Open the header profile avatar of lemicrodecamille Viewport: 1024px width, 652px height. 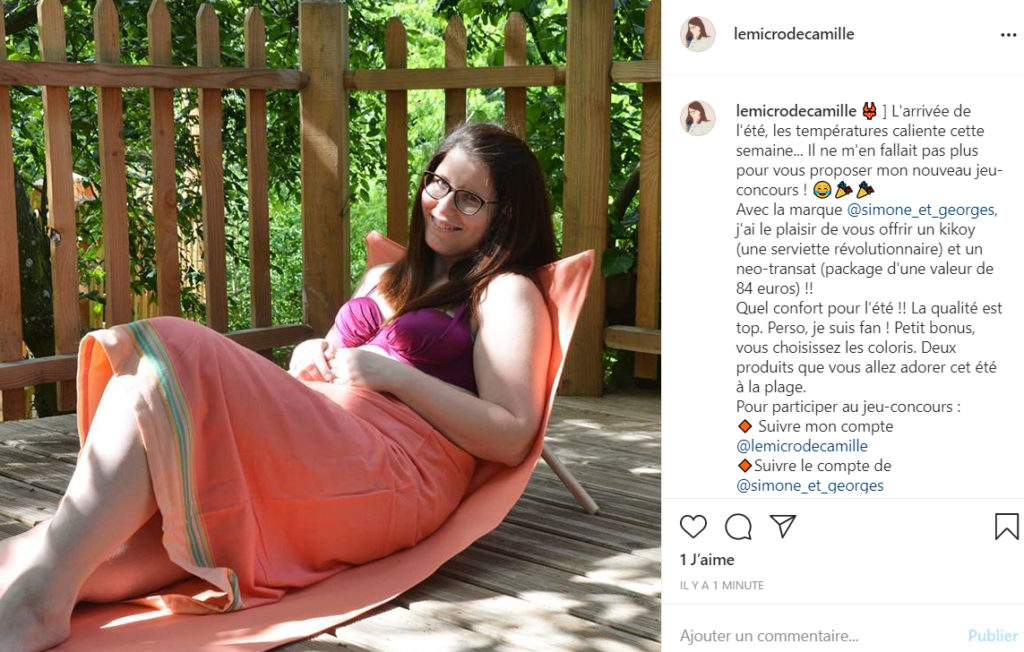coord(697,34)
